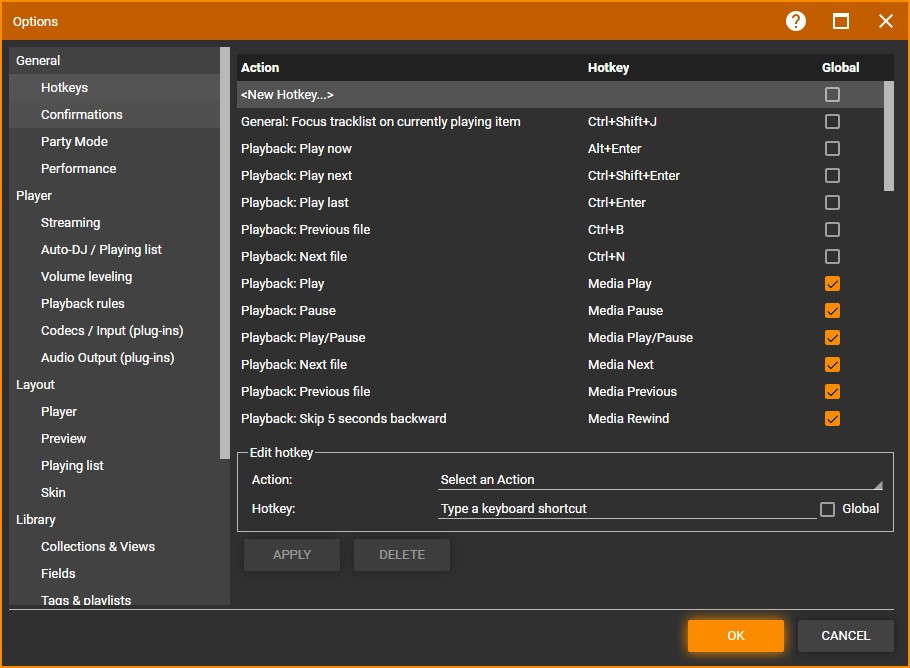Click the help question mark icon
This screenshot has width=910, height=668.
796,21
